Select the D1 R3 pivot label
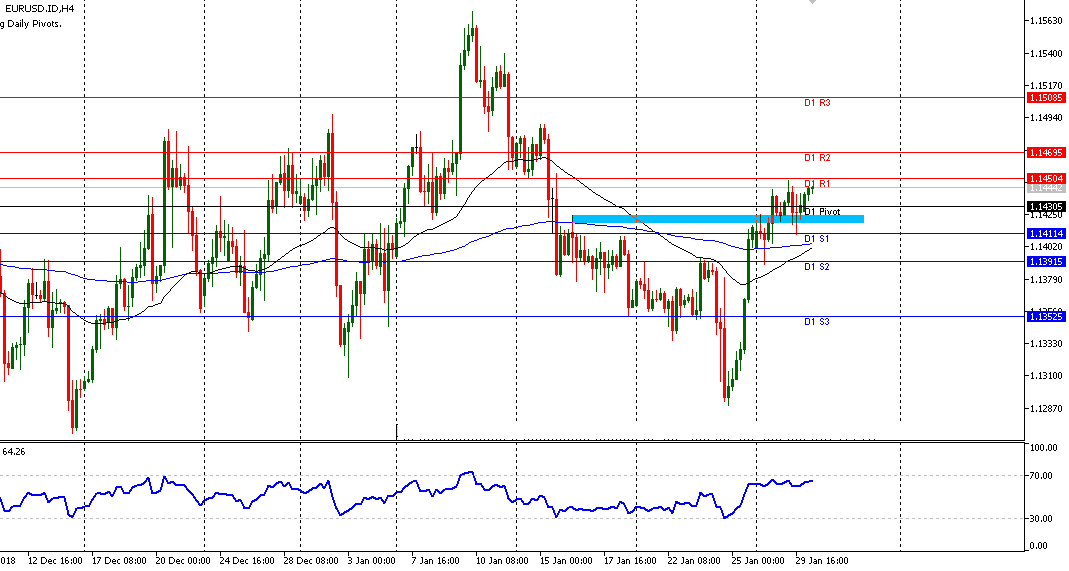 [817, 103]
